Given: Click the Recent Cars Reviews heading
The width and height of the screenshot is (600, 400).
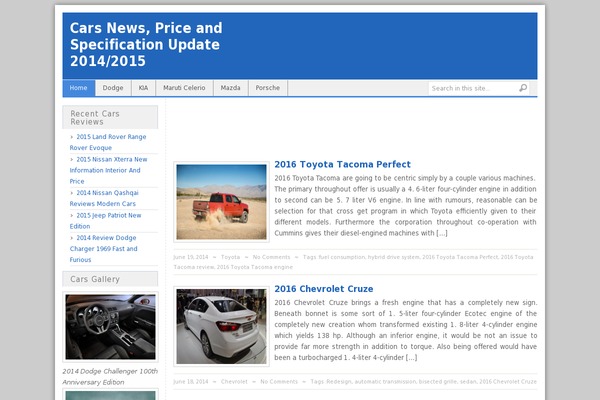Looking at the screenshot, I should coord(110,118).
